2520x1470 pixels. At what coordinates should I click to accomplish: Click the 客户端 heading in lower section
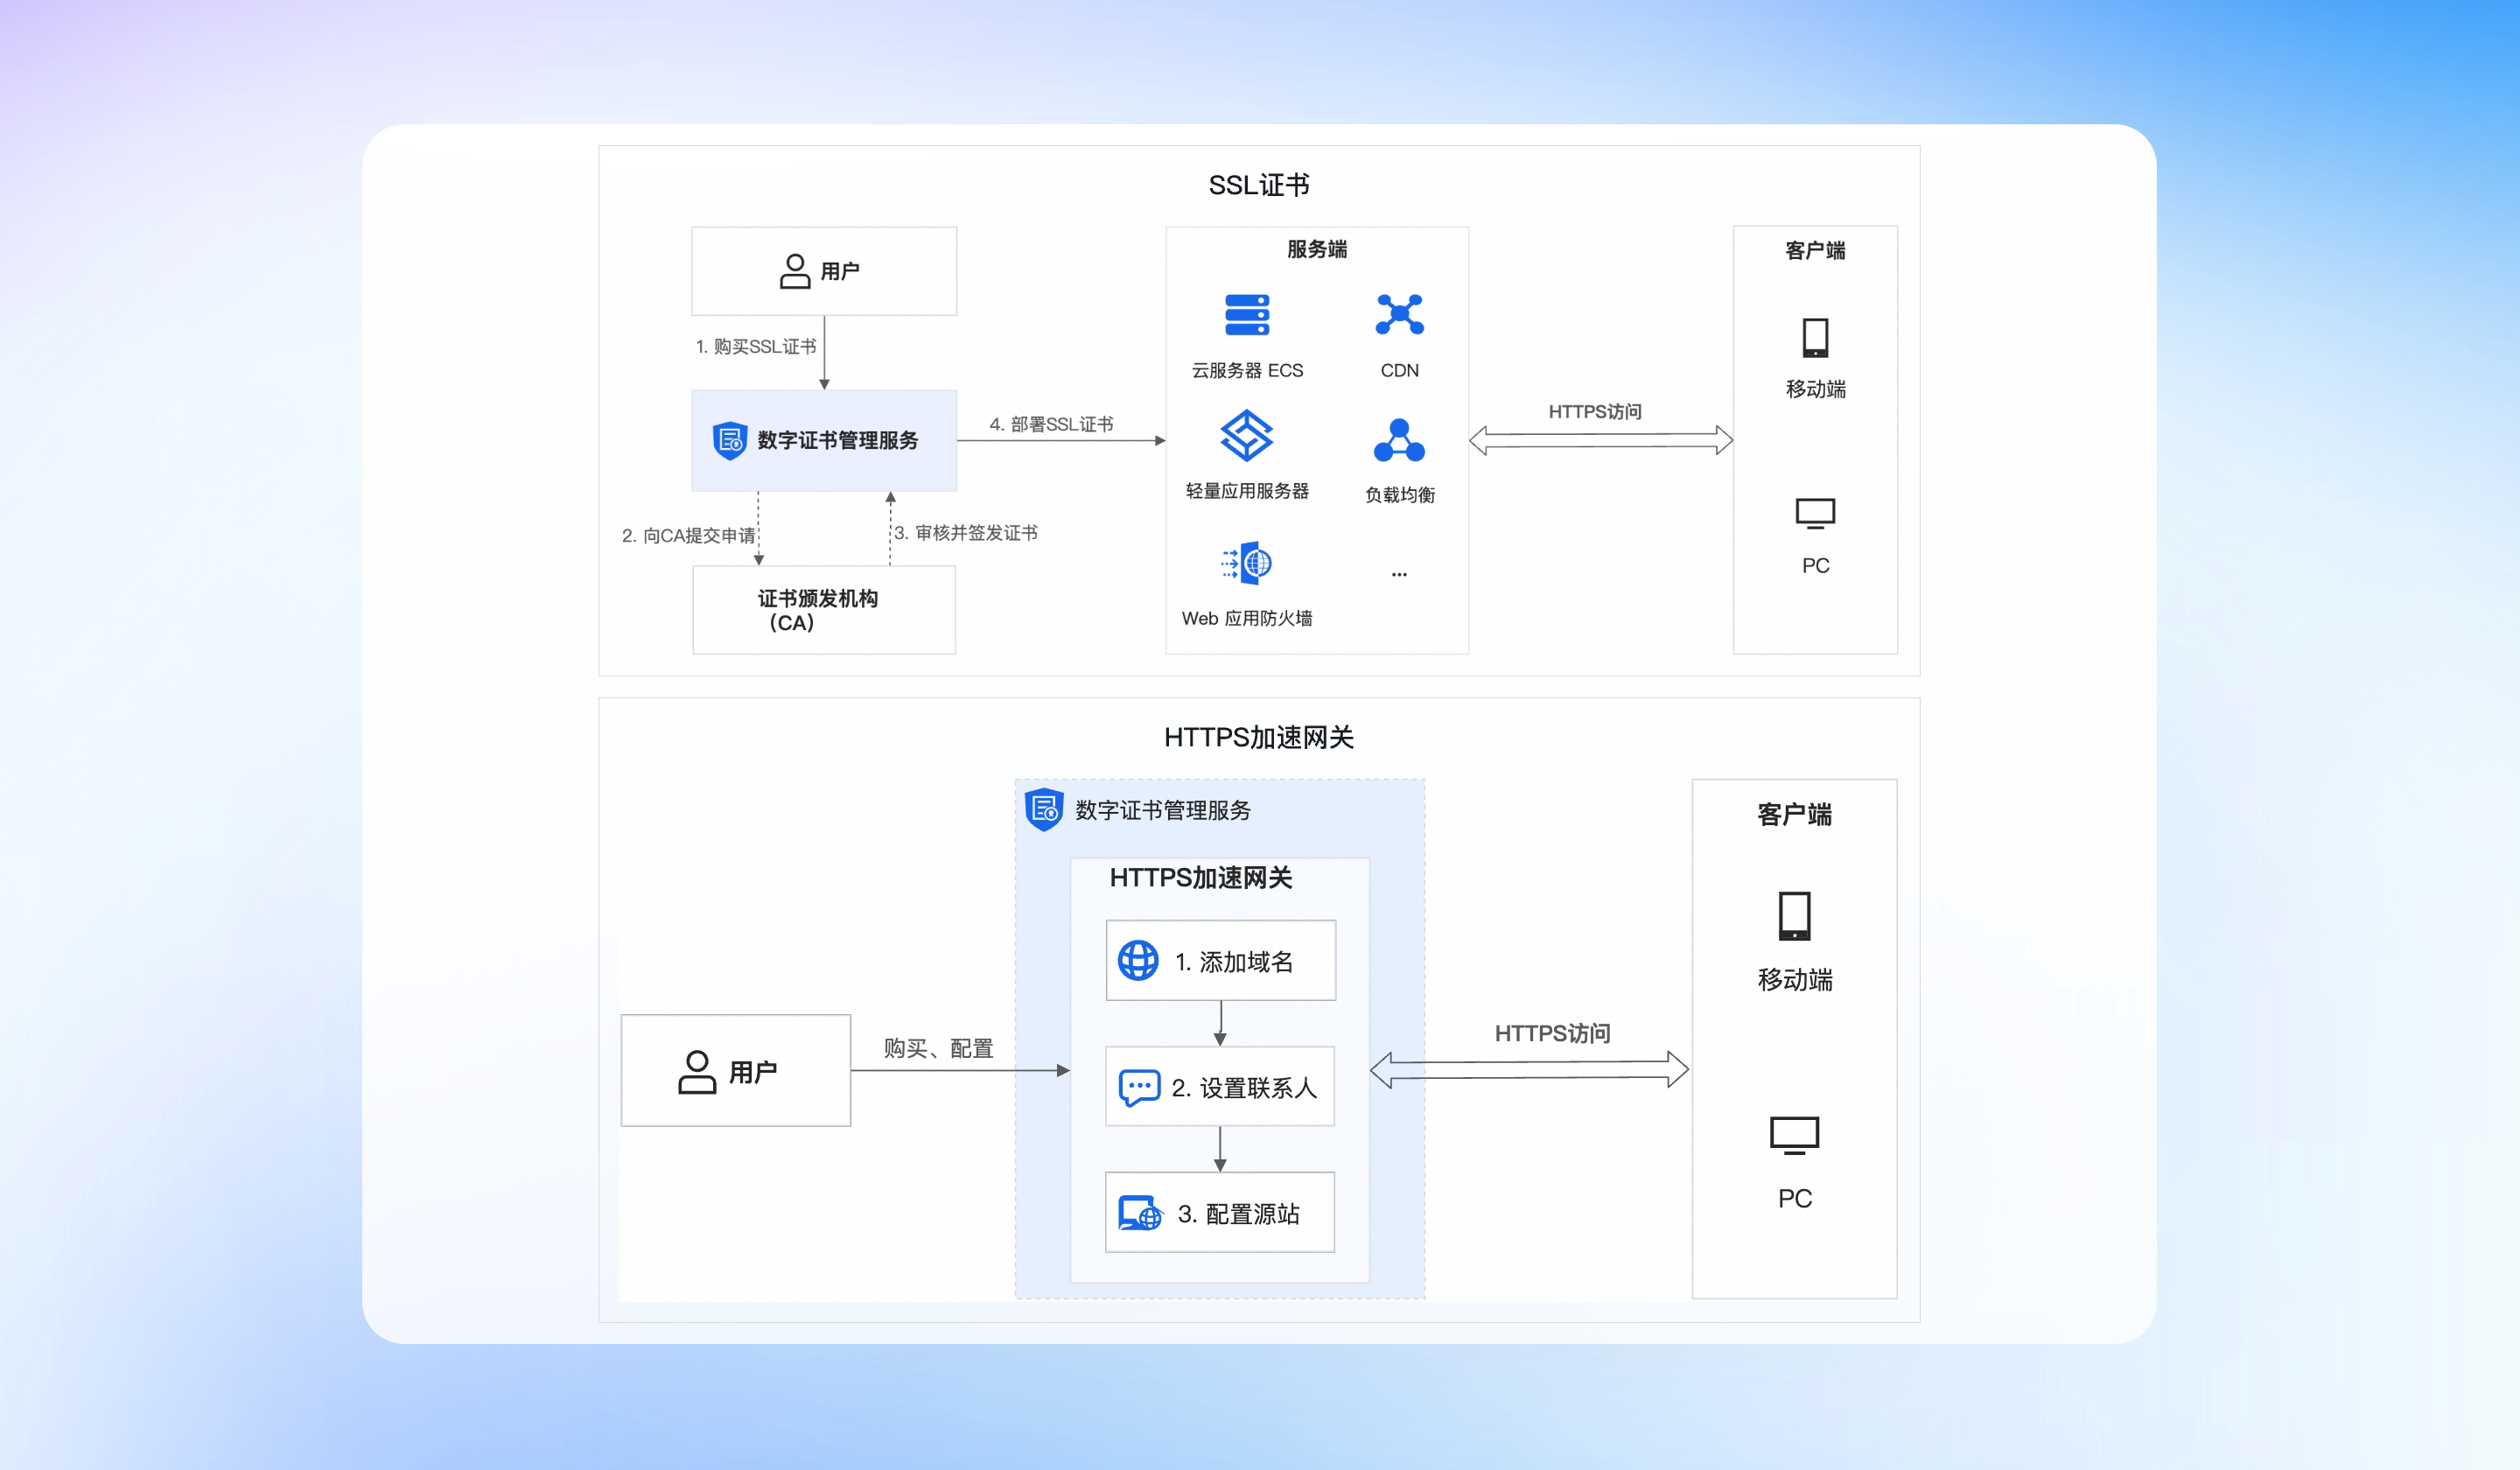click(x=1794, y=814)
